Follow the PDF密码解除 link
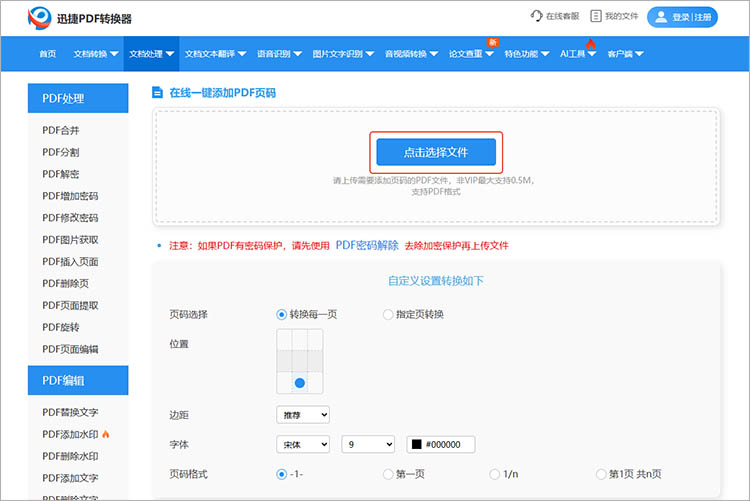 (x=367, y=245)
